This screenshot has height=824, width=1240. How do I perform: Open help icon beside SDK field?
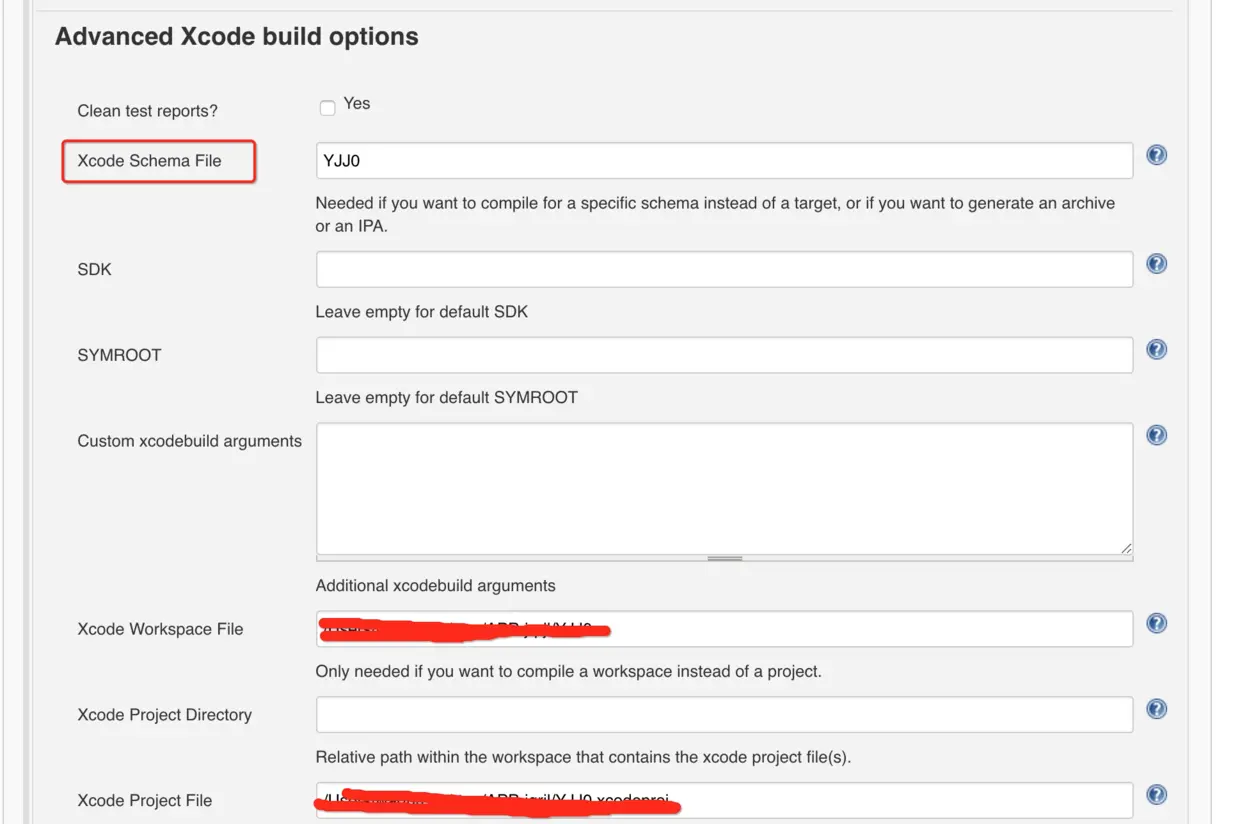click(1156, 264)
